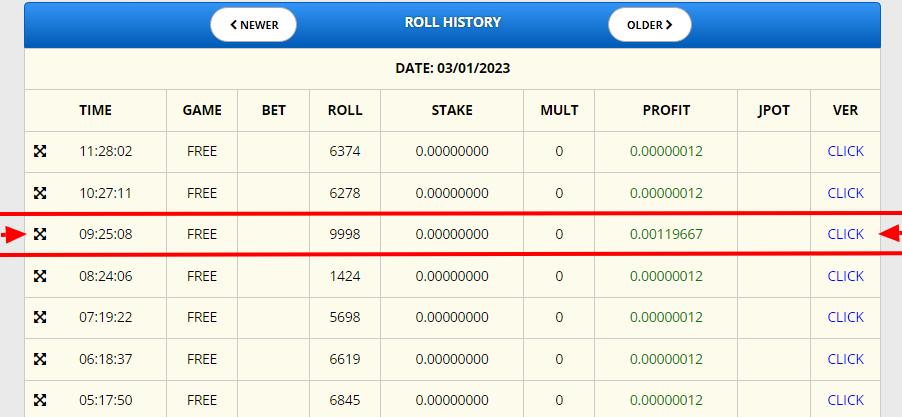Click the MULT column header
This screenshot has height=417, width=902.
[x=559, y=110]
